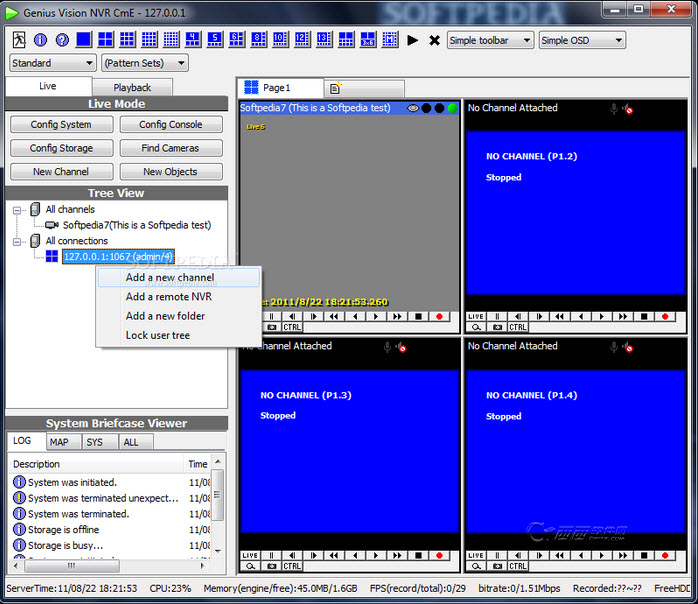Image resolution: width=698 pixels, height=604 pixels.
Task: Click the add new page tab icon
Action: [x=335, y=88]
